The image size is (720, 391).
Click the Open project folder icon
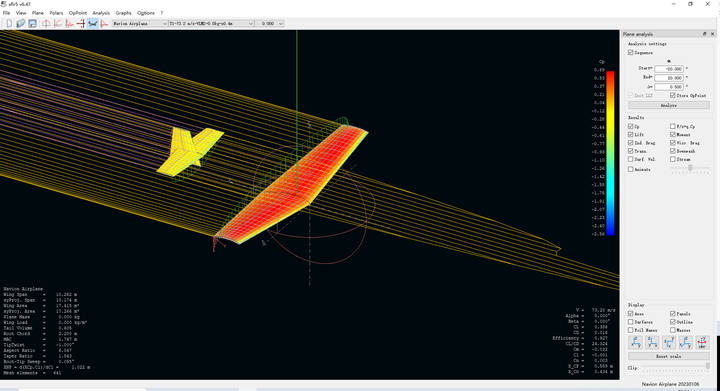[x=21, y=23]
